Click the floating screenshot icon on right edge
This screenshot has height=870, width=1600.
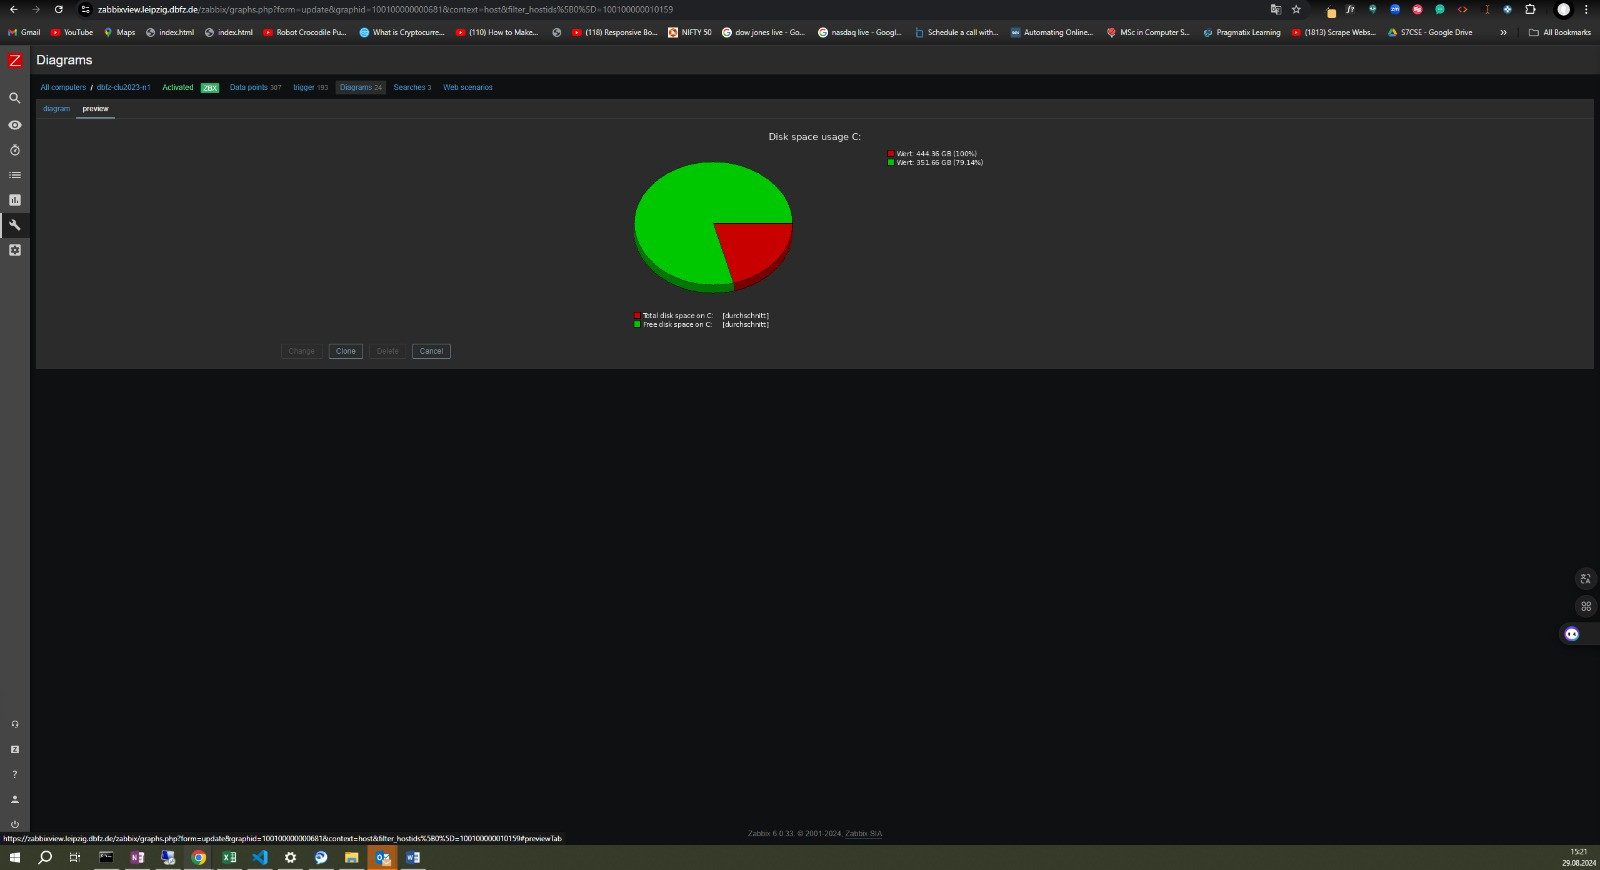(x=1586, y=578)
